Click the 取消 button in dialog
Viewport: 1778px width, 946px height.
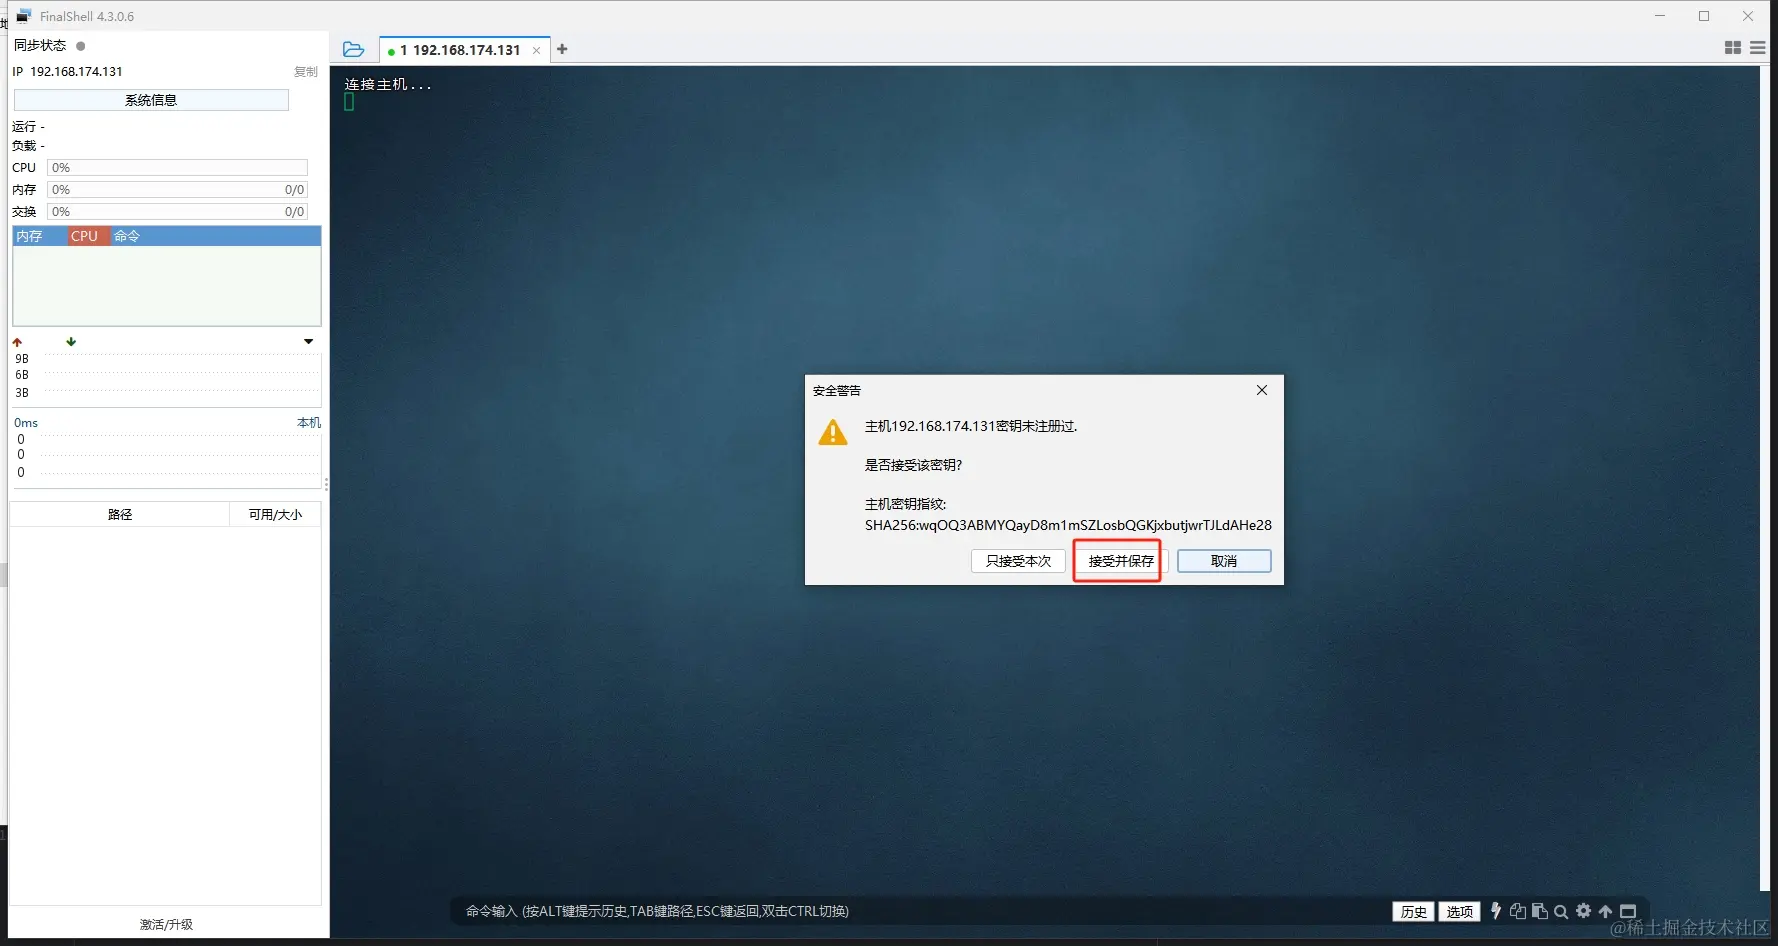coord(1224,561)
